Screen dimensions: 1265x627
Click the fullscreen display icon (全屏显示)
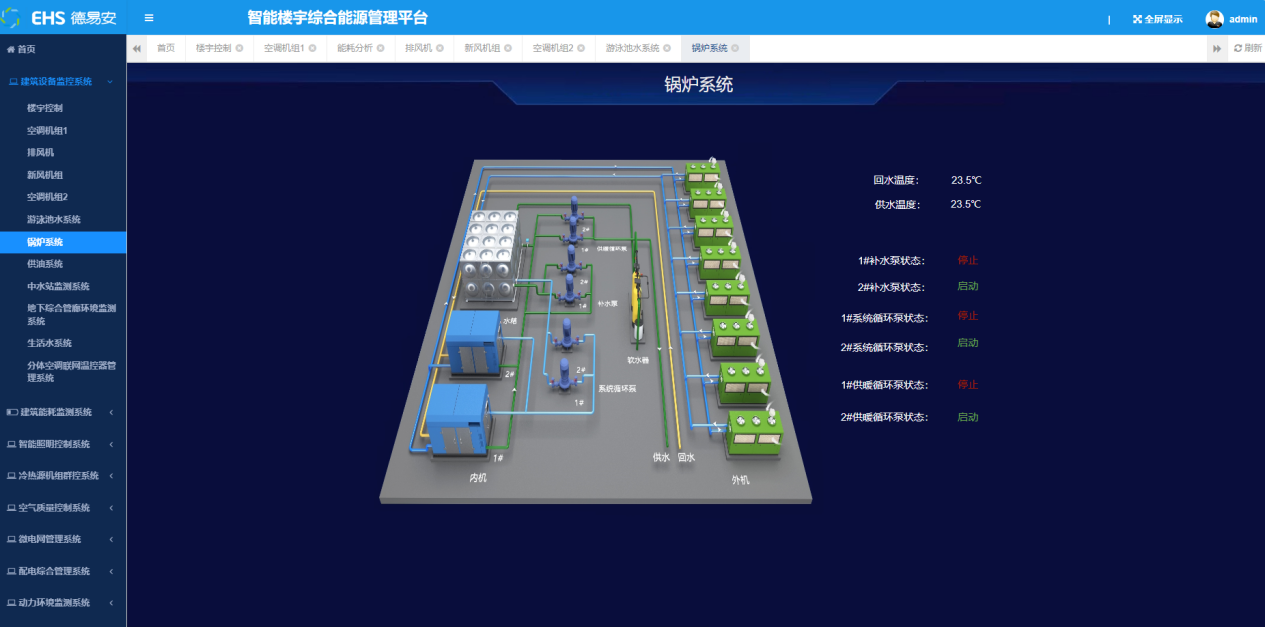[x=1137, y=19]
